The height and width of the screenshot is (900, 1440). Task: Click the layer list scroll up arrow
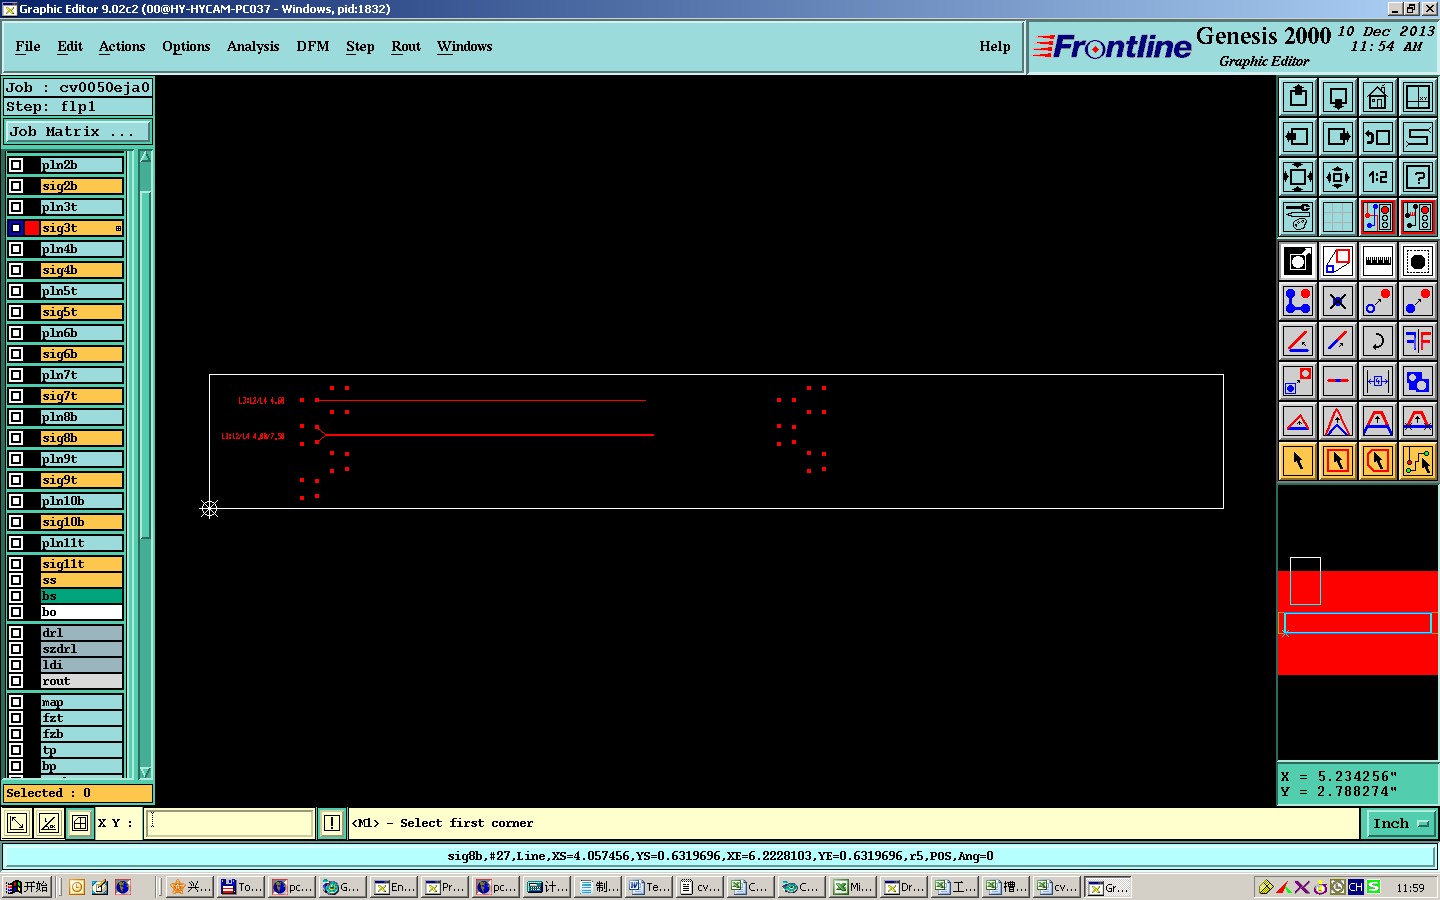tap(145, 157)
